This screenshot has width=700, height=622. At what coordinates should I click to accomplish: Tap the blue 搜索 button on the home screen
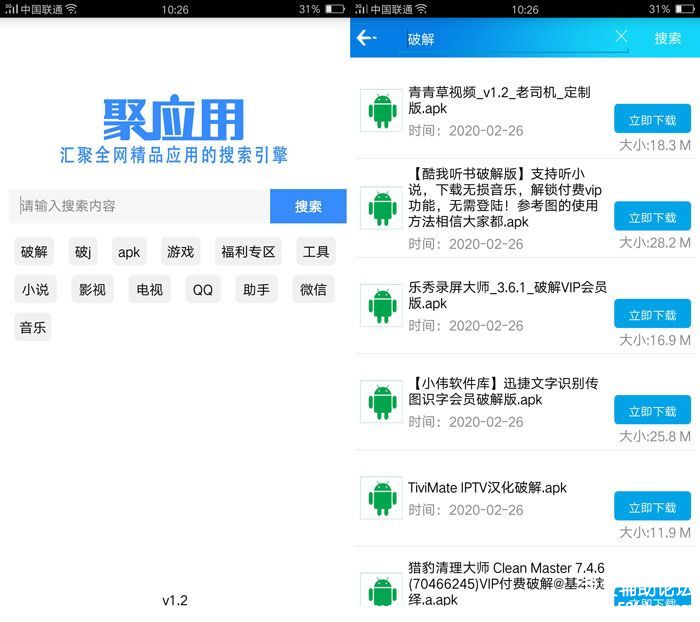pyautogui.click(x=308, y=206)
